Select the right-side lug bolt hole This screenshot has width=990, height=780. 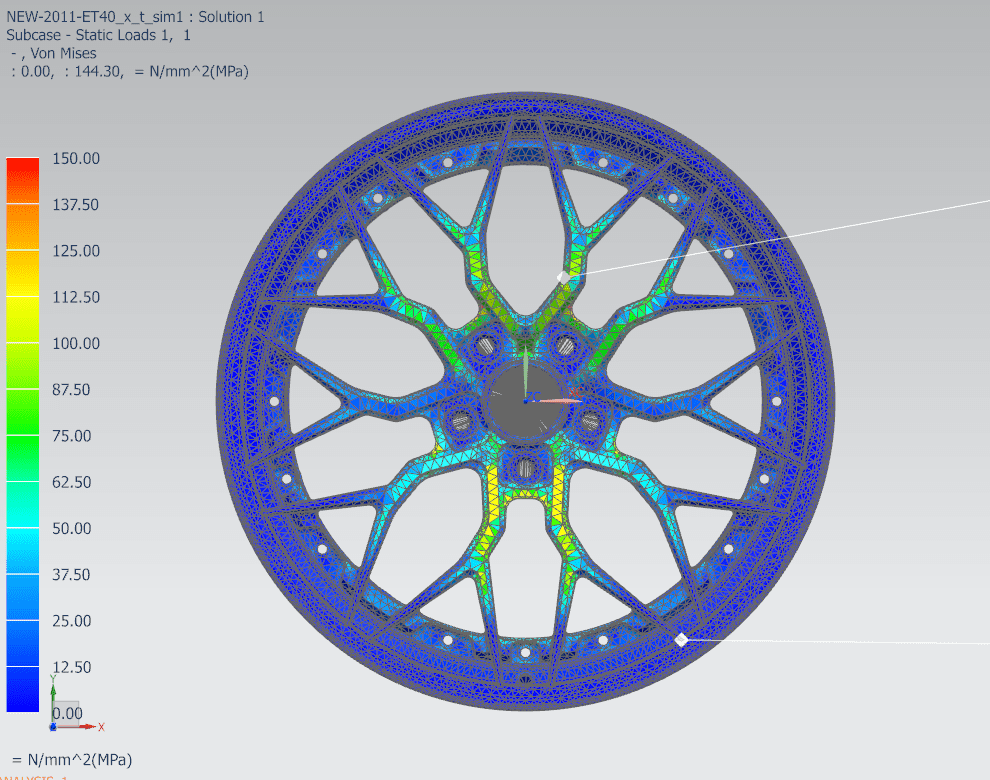pos(590,421)
